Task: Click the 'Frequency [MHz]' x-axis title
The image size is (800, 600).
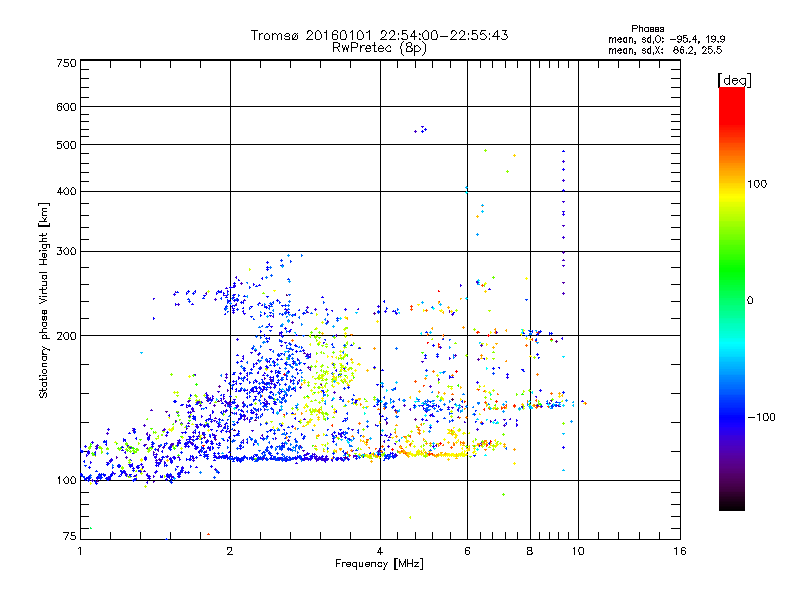Action: point(379,564)
